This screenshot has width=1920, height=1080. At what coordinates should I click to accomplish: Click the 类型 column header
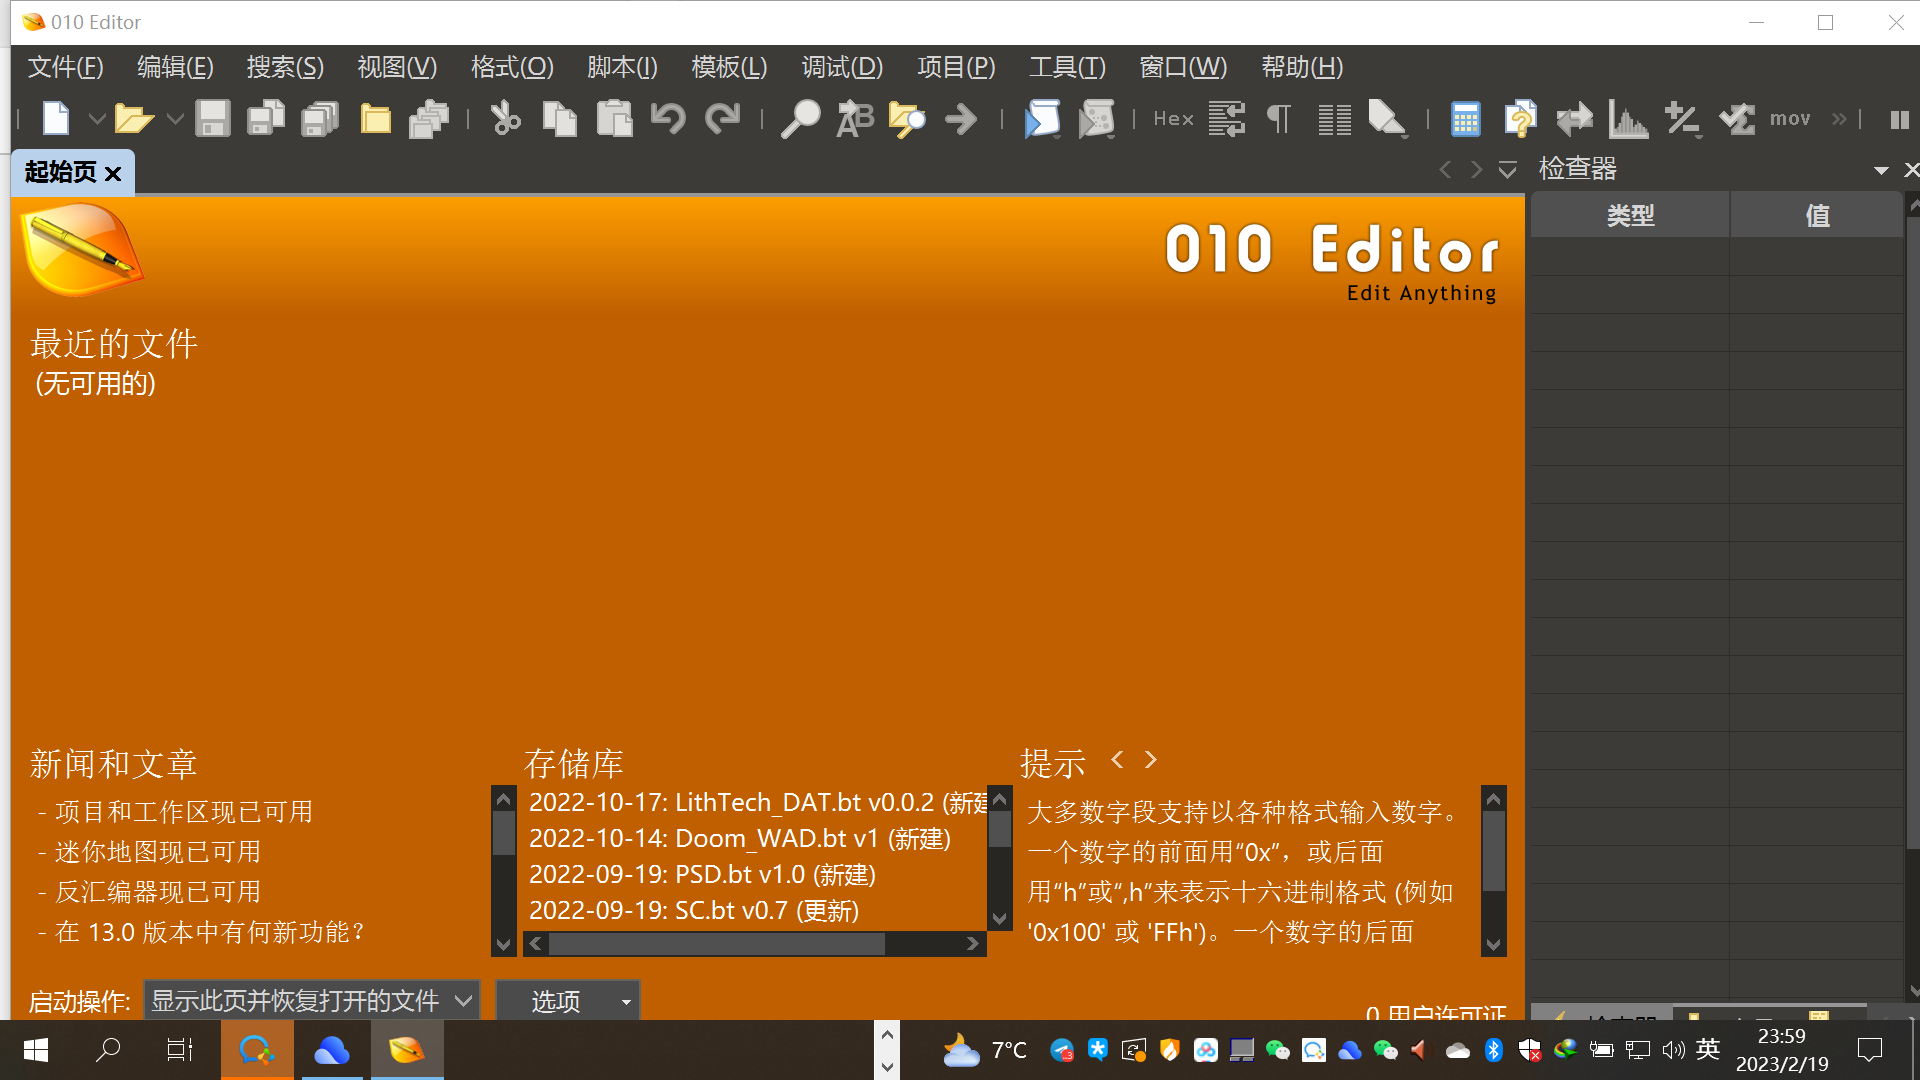(1630, 215)
